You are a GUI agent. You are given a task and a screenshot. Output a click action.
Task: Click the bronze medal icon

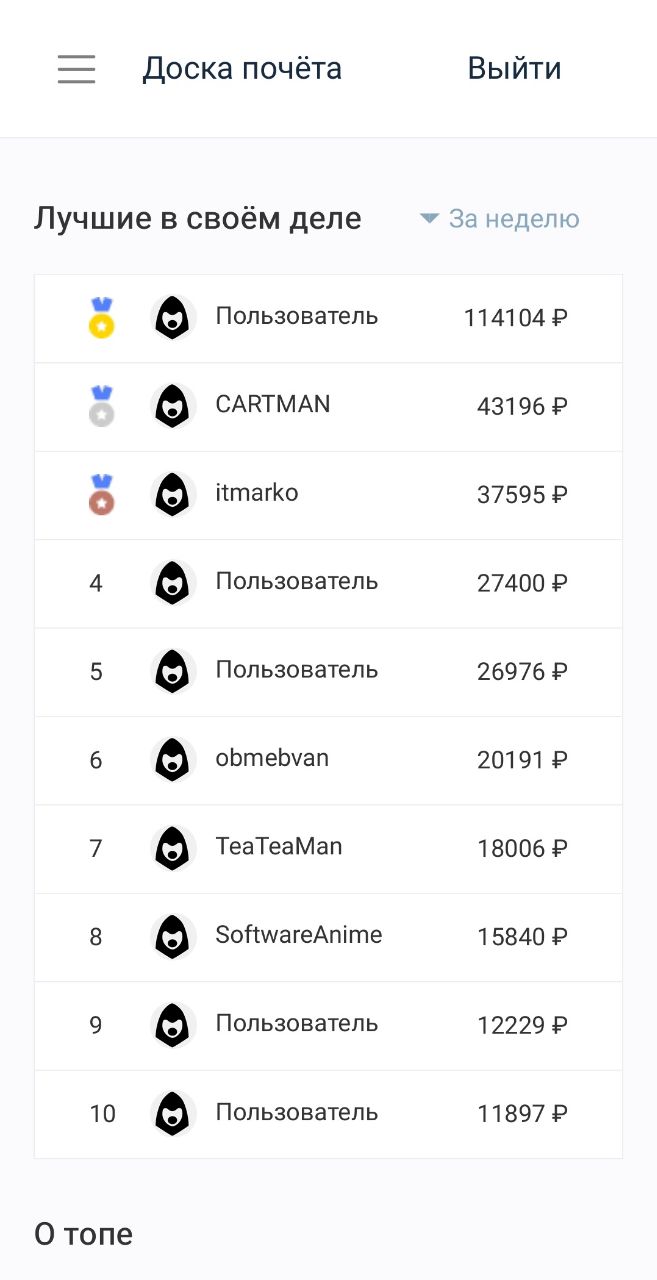(101, 495)
